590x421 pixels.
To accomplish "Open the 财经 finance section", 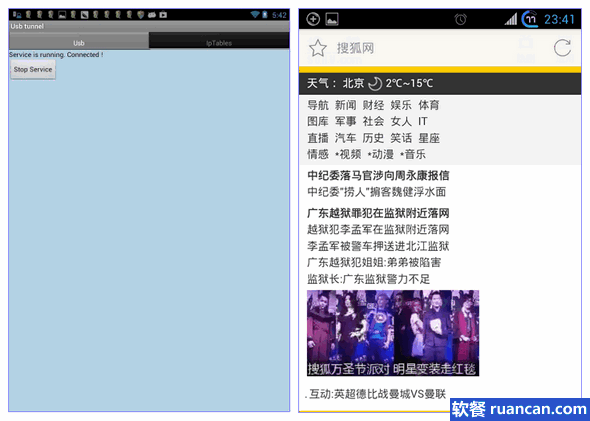I will 373,105.
